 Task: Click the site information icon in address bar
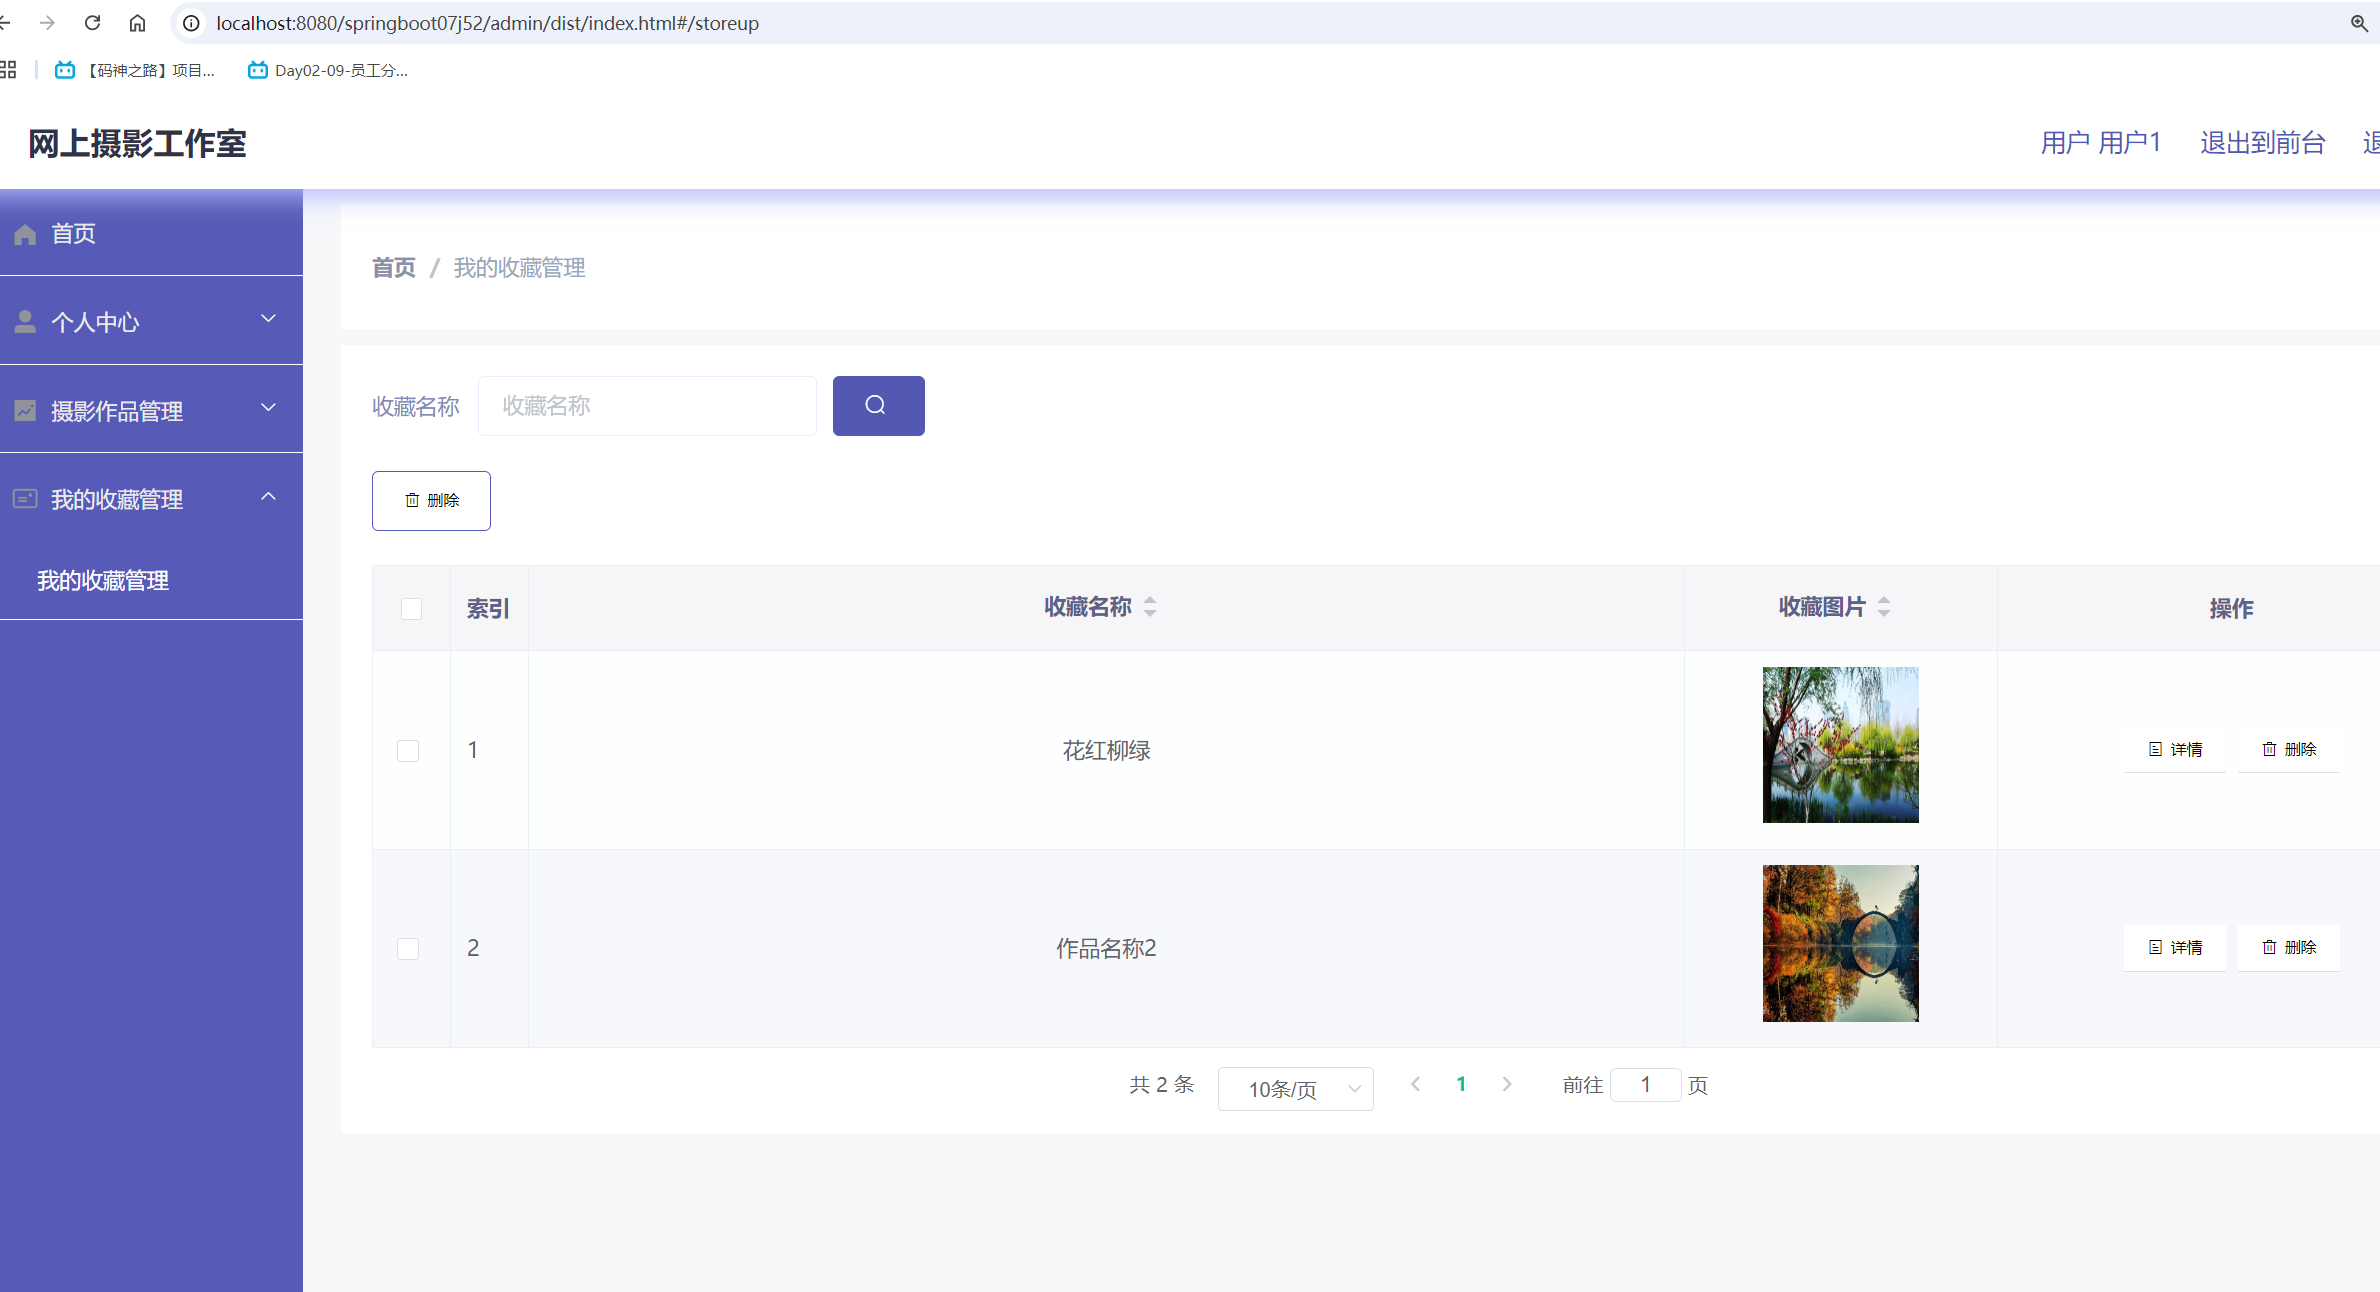[x=191, y=22]
